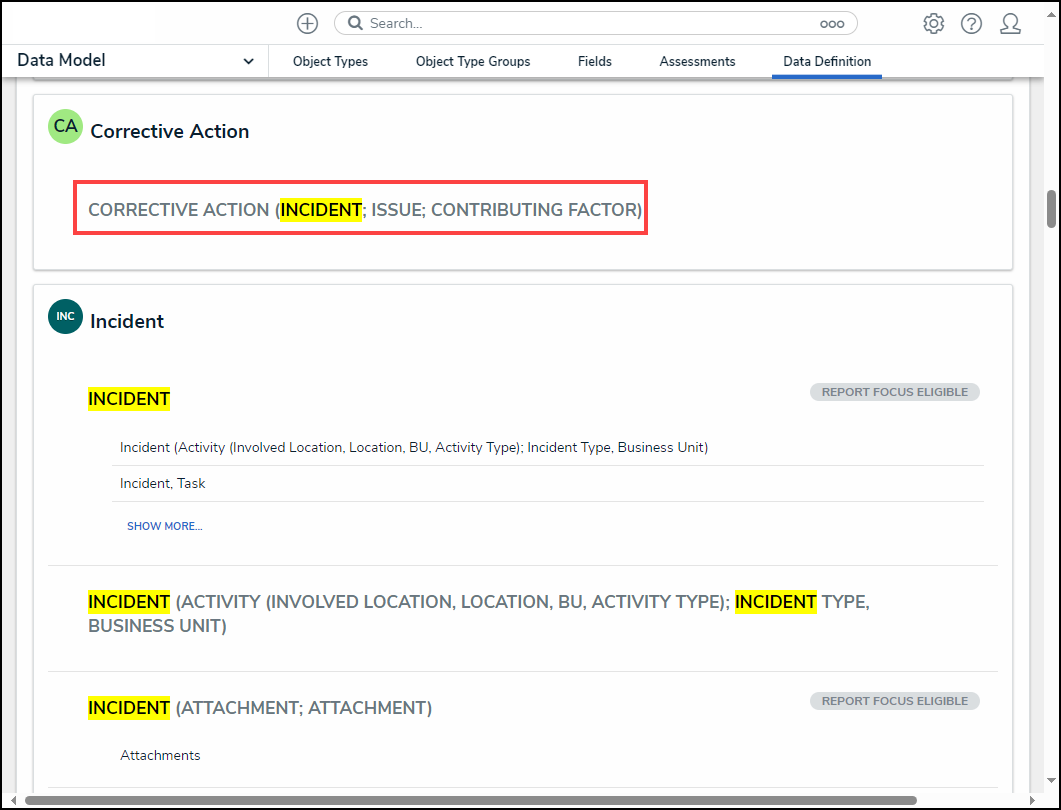Open the Corrective Action data definition

(364, 210)
